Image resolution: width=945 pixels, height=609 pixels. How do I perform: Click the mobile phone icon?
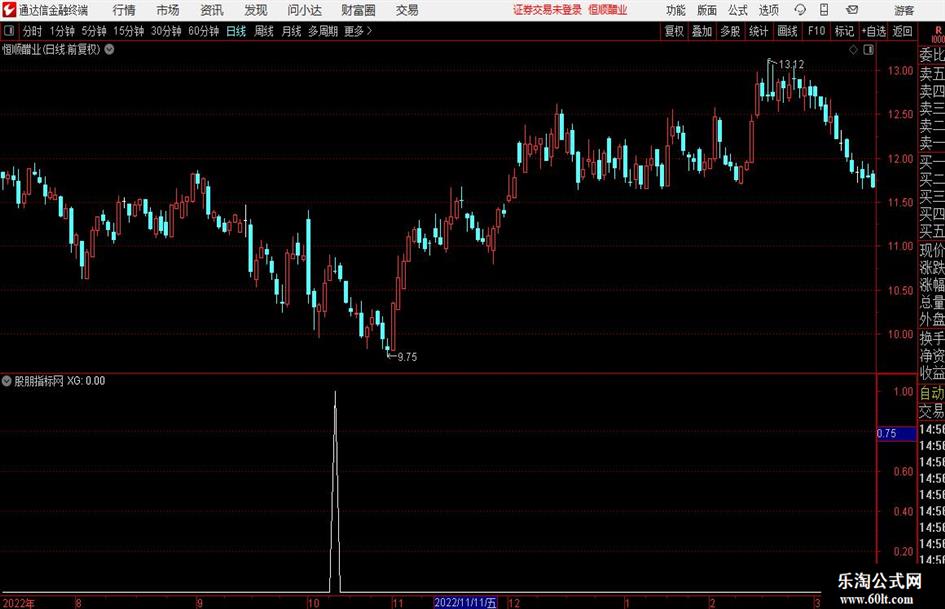[824, 10]
